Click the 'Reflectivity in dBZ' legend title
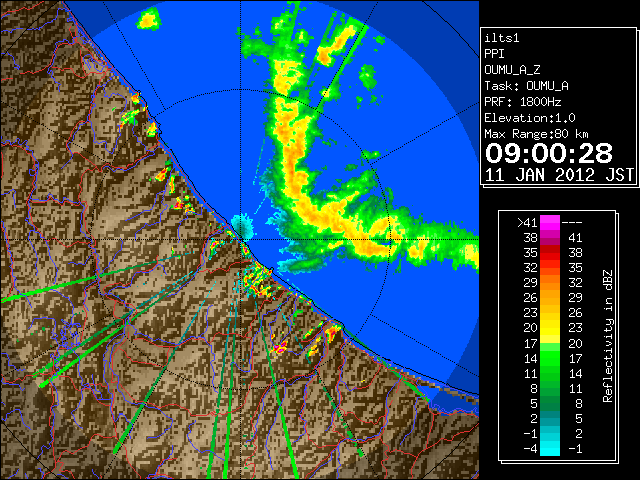640x480 pixels. [x=608, y=336]
